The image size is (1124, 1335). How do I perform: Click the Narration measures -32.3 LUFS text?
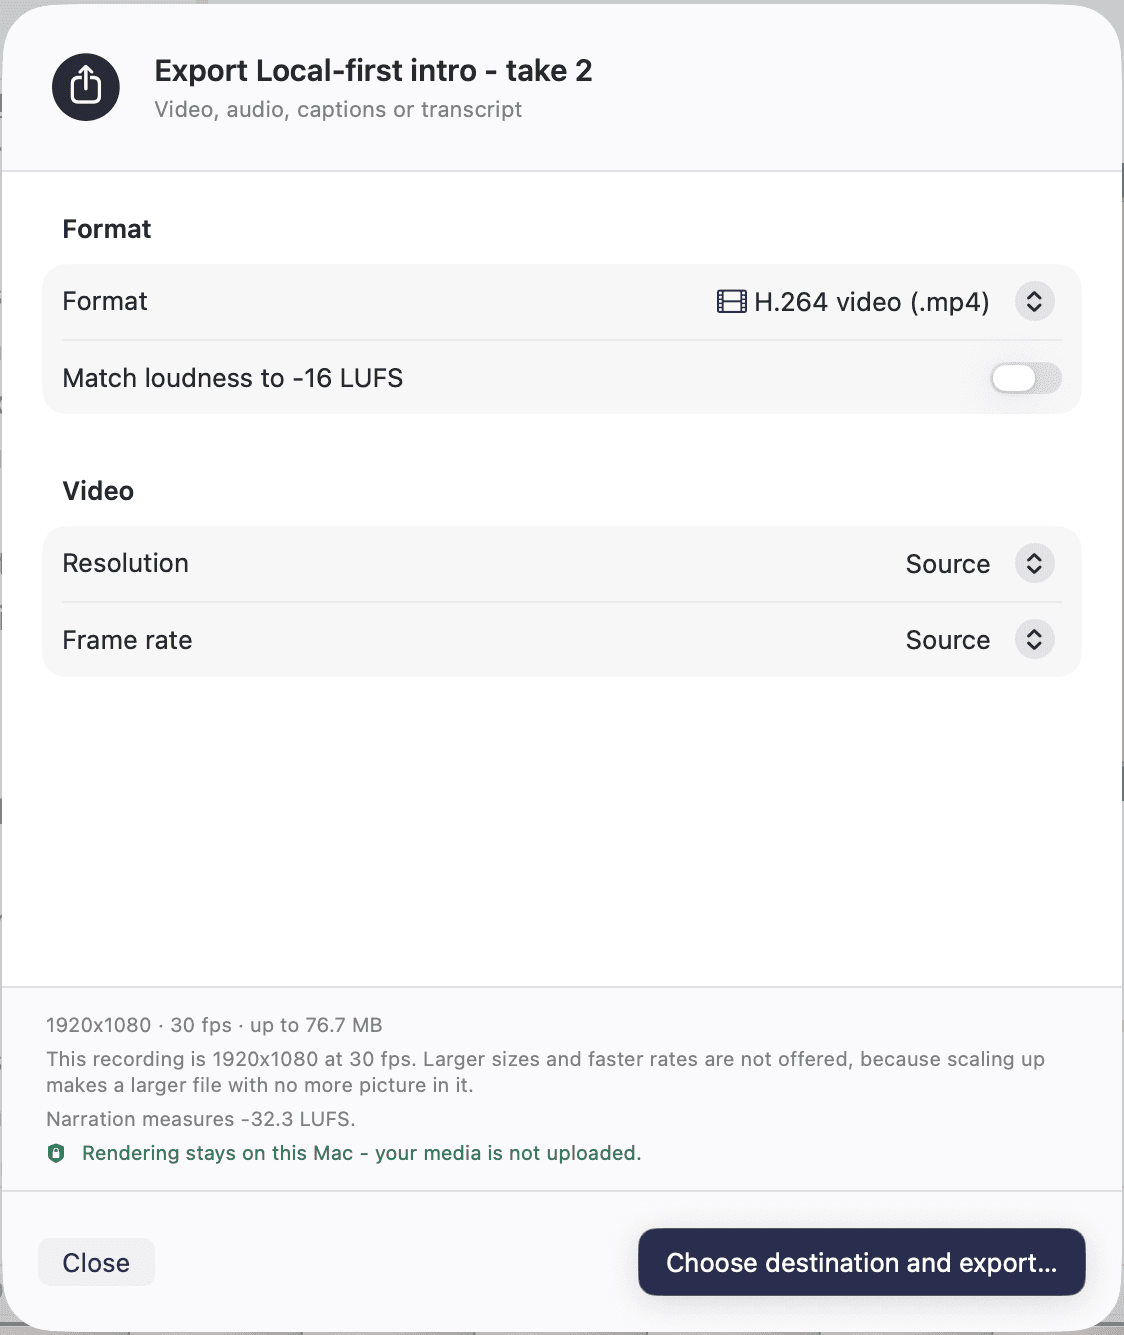point(201,1119)
